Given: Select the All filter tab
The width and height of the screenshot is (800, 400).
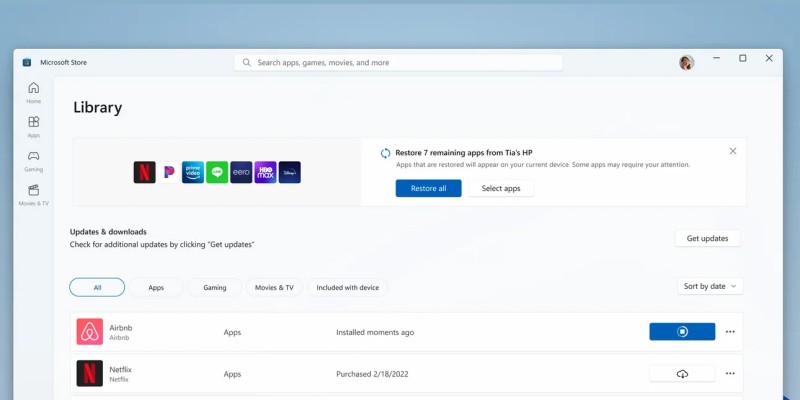Looking at the screenshot, I should [97, 287].
